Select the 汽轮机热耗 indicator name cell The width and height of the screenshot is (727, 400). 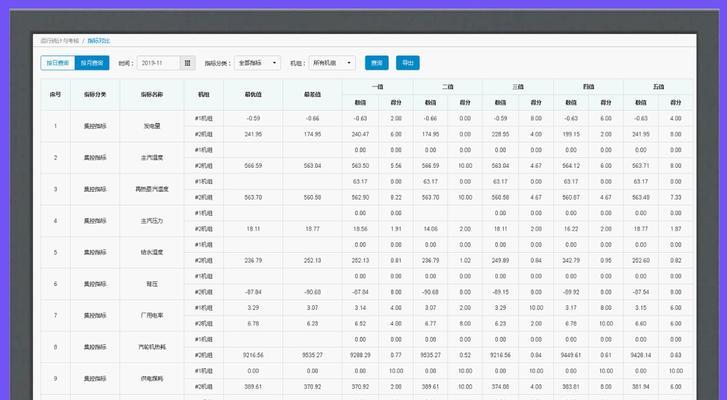tap(152, 347)
